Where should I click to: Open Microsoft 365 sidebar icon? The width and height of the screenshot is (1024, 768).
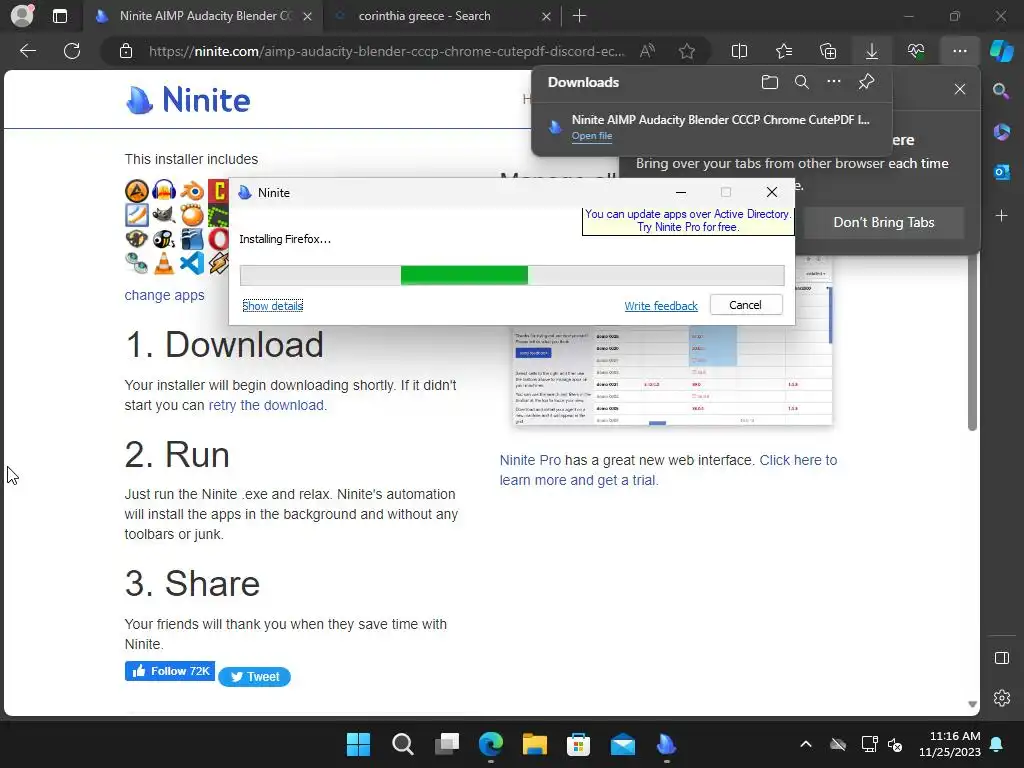coord(1001,132)
